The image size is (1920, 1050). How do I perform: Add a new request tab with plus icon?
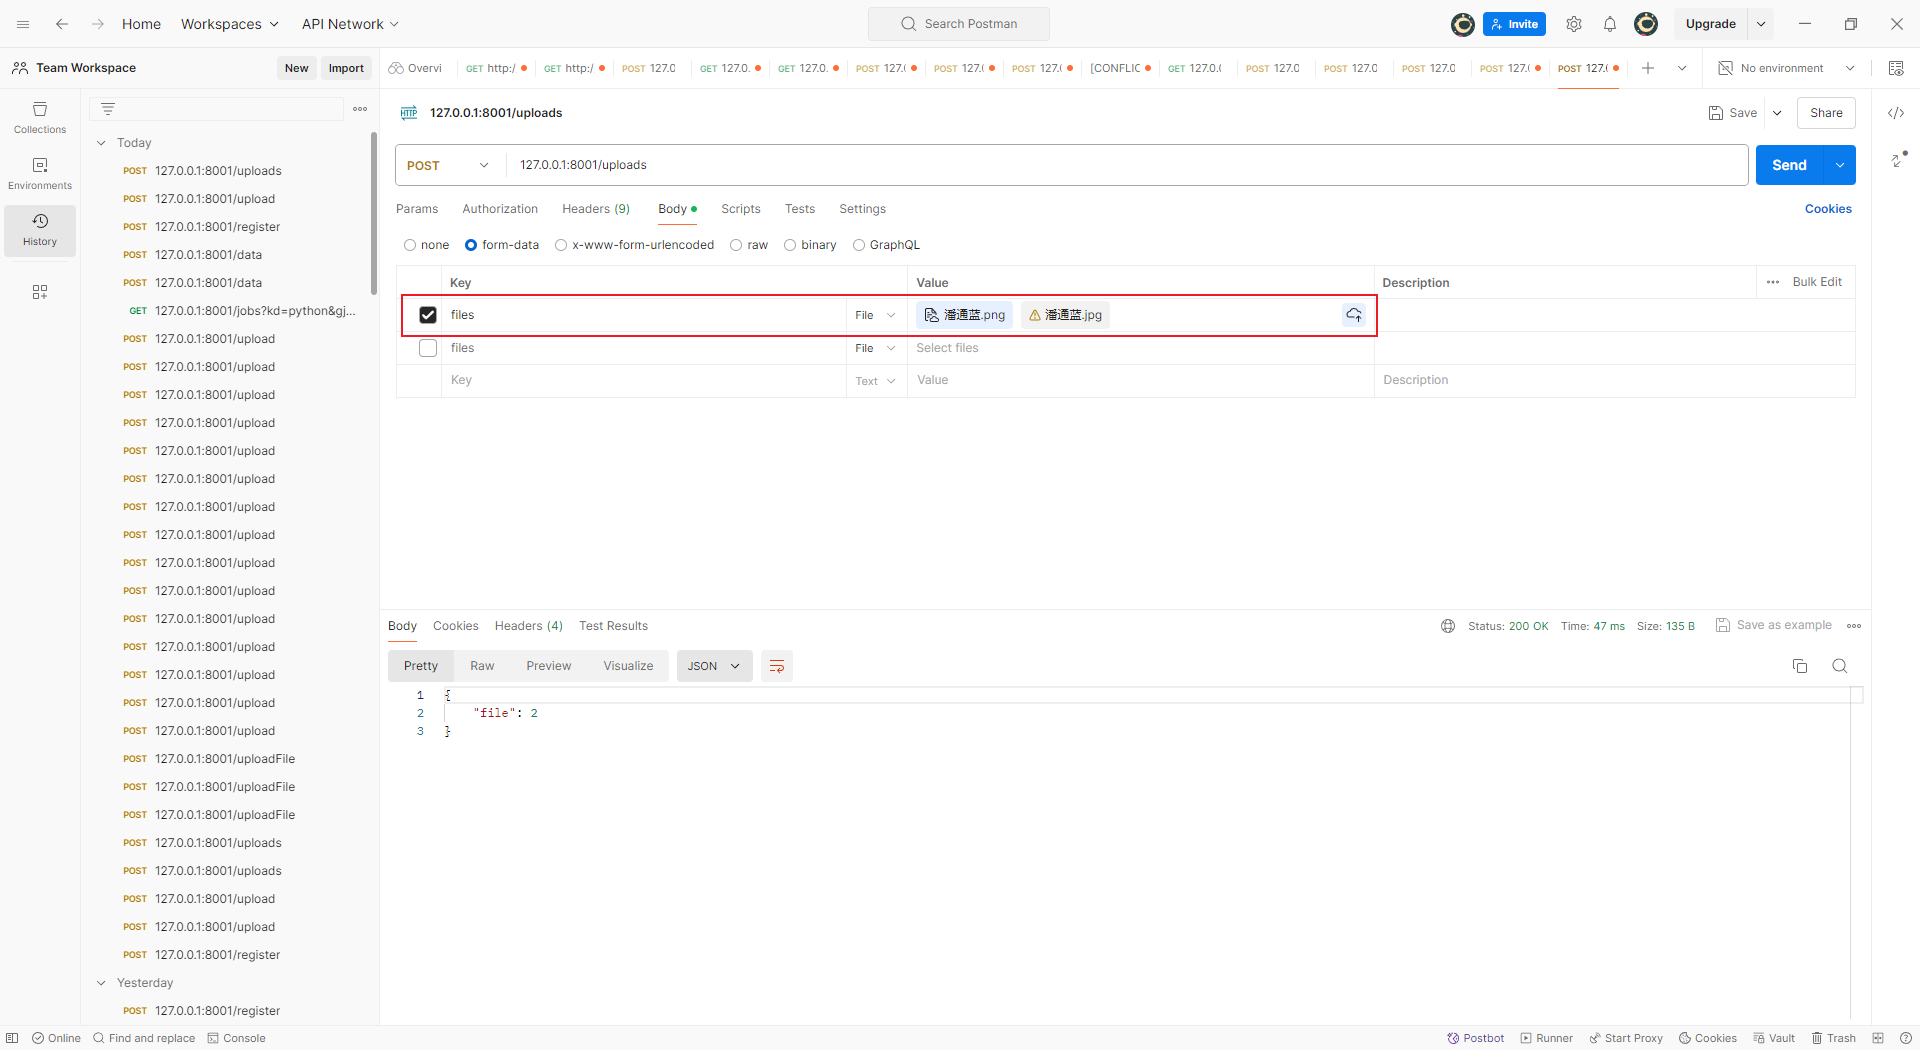pos(1648,68)
